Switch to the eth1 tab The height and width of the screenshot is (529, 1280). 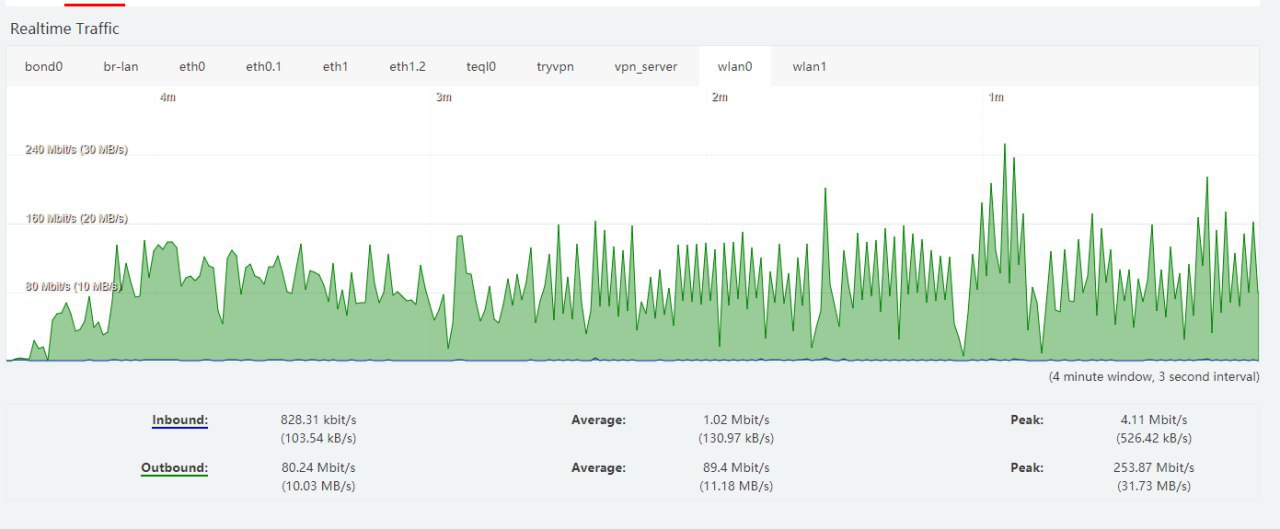[335, 67]
